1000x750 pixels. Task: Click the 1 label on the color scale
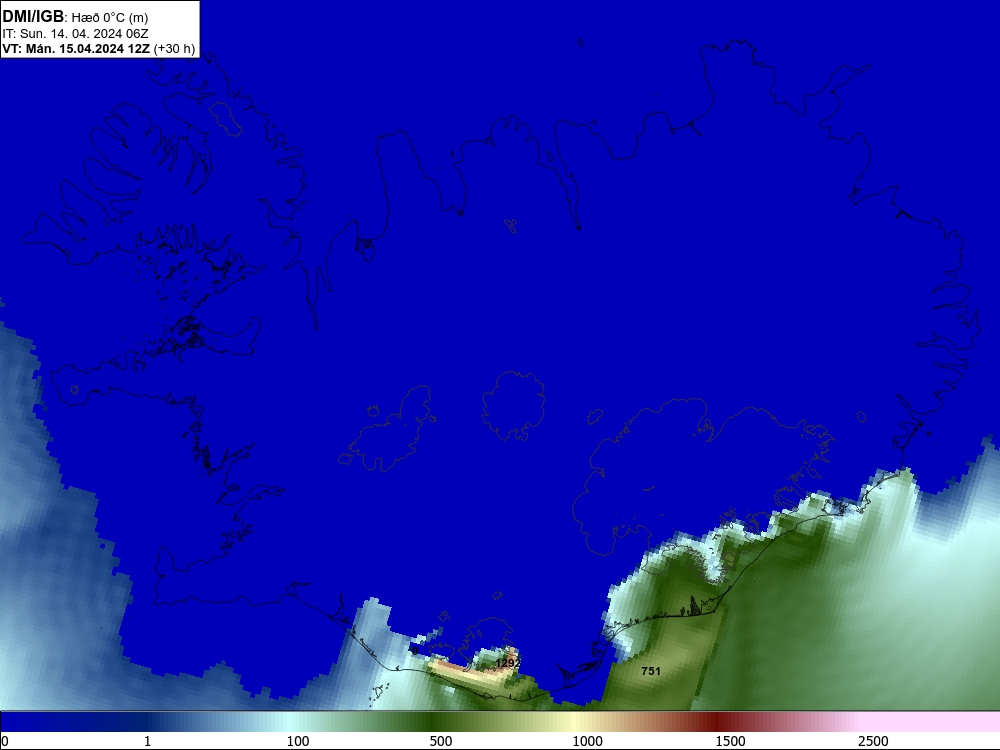click(x=147, y=741)
